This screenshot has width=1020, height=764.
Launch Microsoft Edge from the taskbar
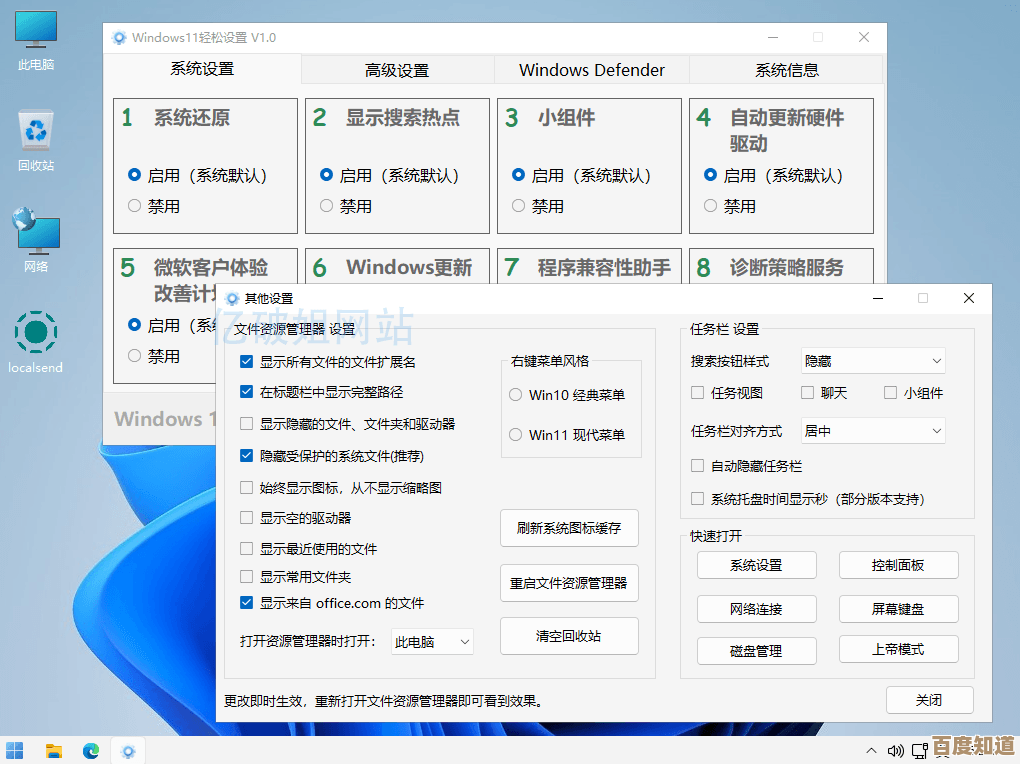point(91,750)
